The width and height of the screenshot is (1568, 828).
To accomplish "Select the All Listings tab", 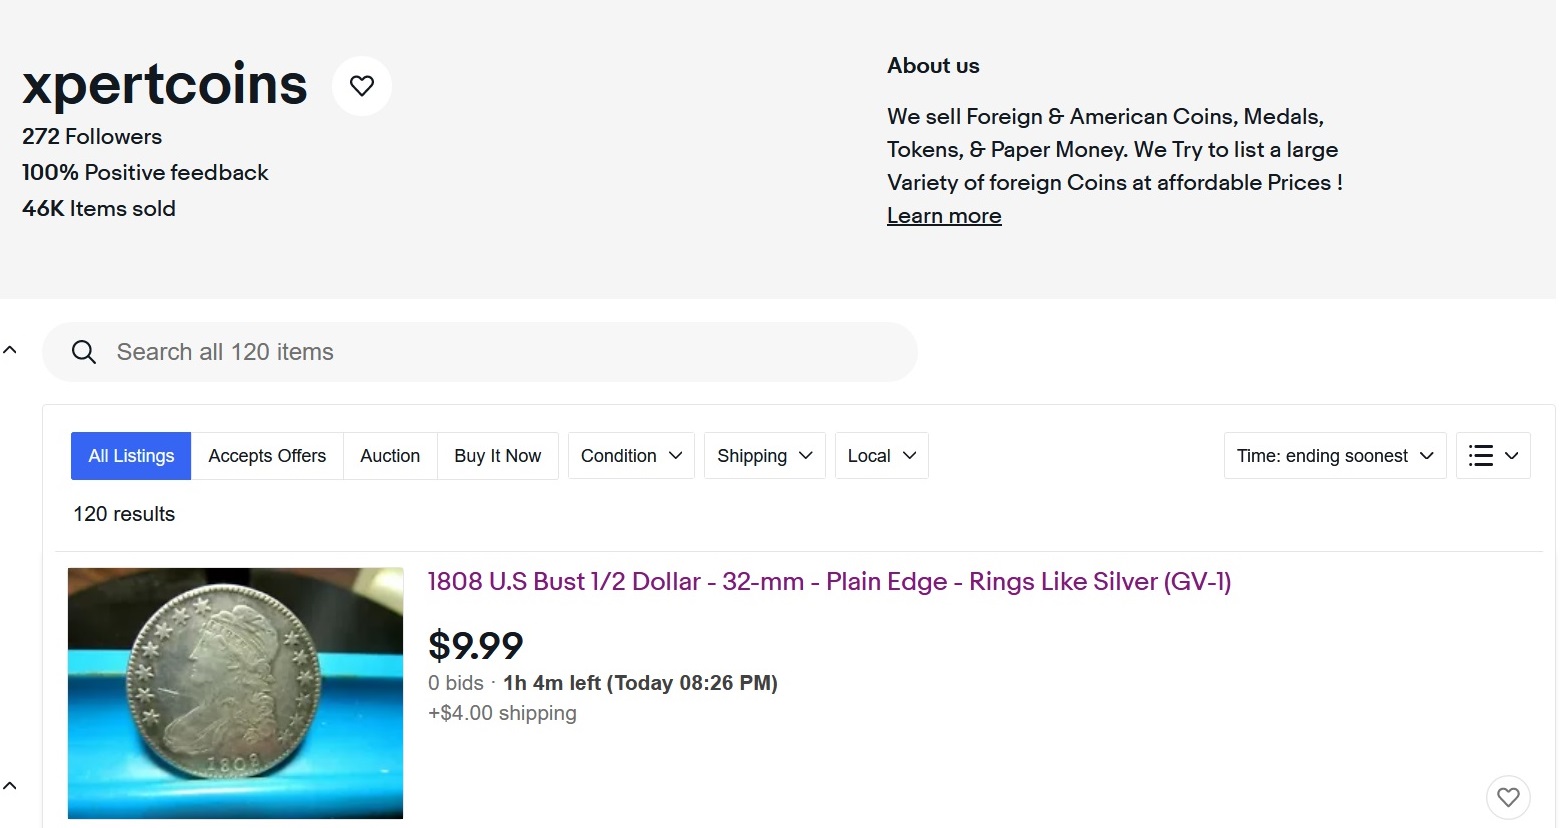I will [x=131, y=456].
